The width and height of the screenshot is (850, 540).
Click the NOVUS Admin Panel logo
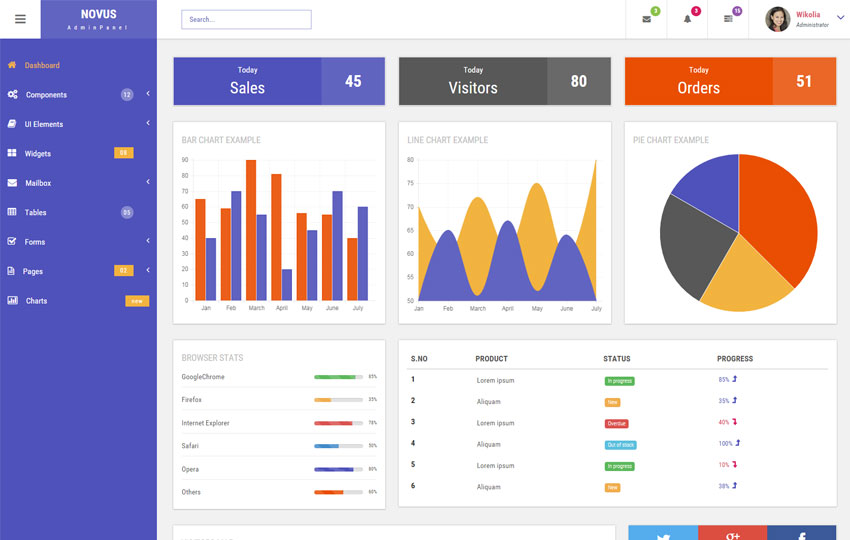click(98, 19)
